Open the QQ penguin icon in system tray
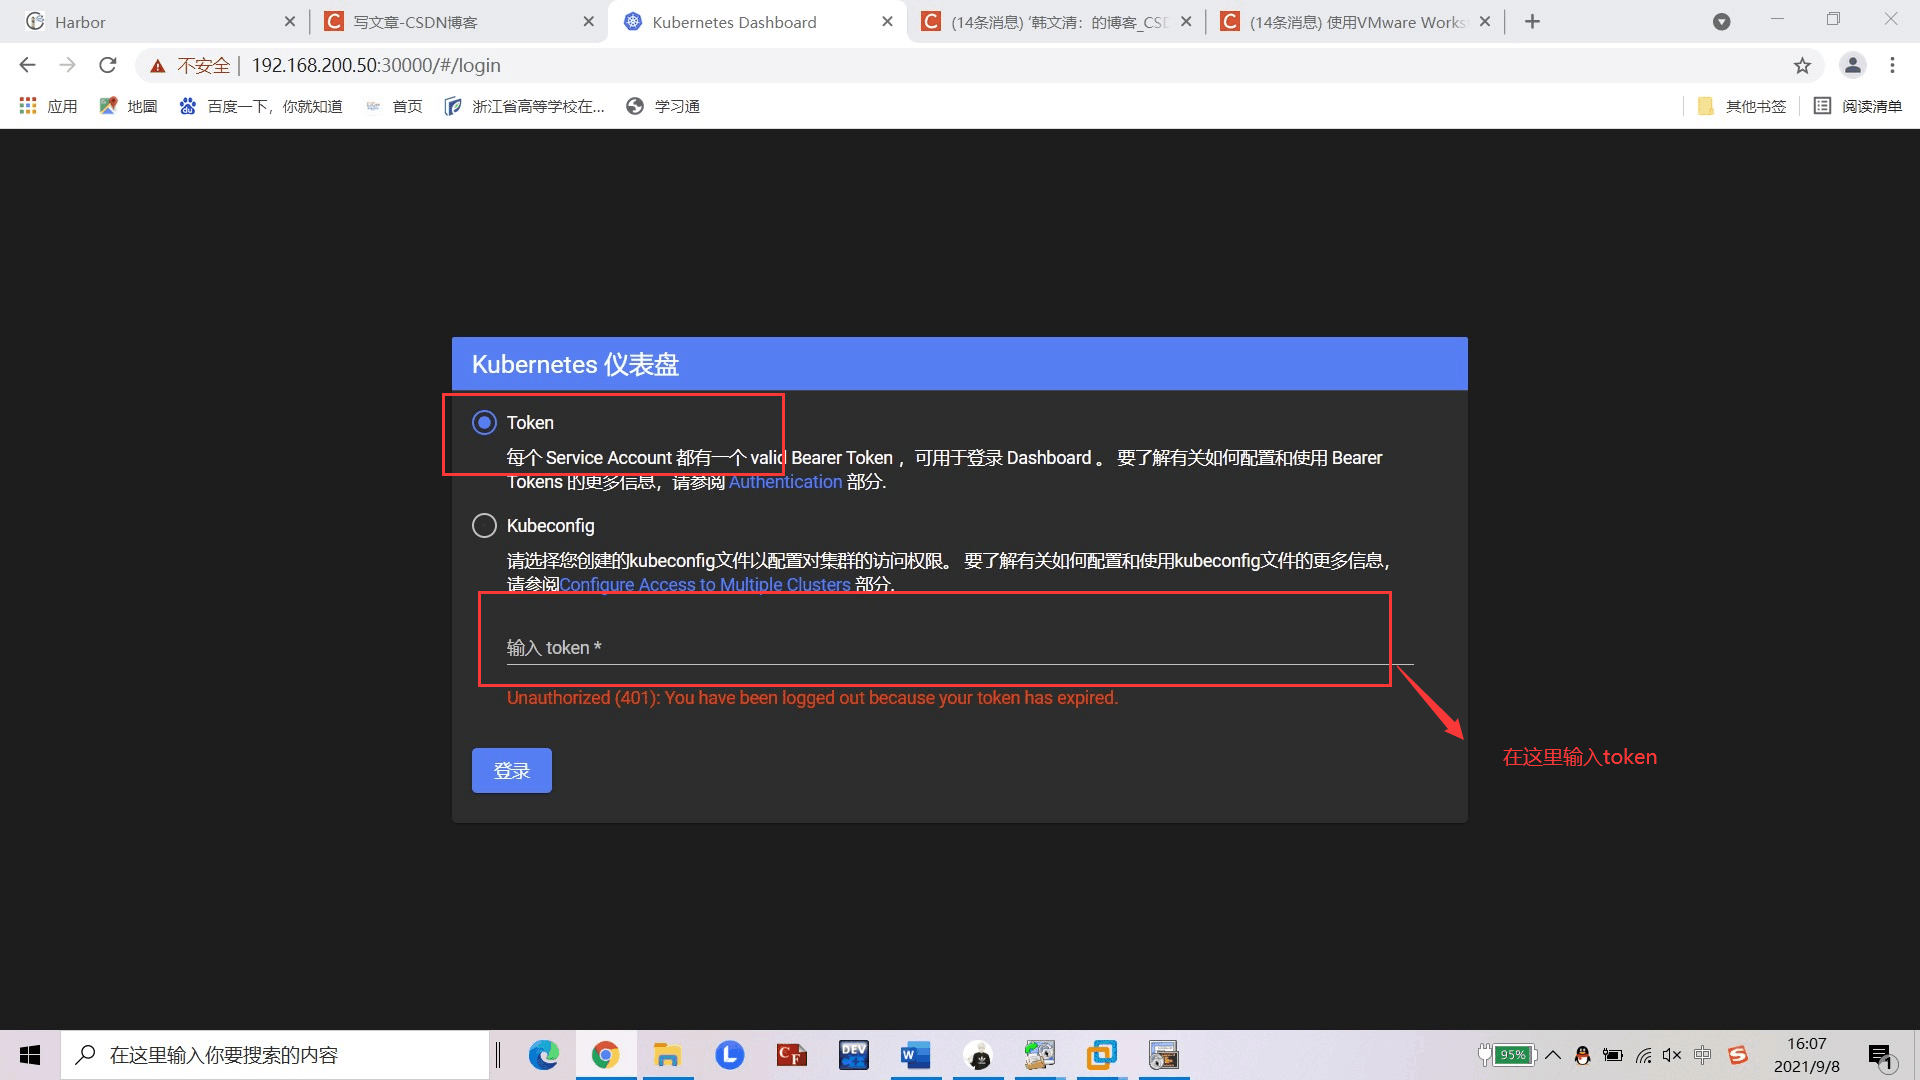 (x=1582, y=1055)
